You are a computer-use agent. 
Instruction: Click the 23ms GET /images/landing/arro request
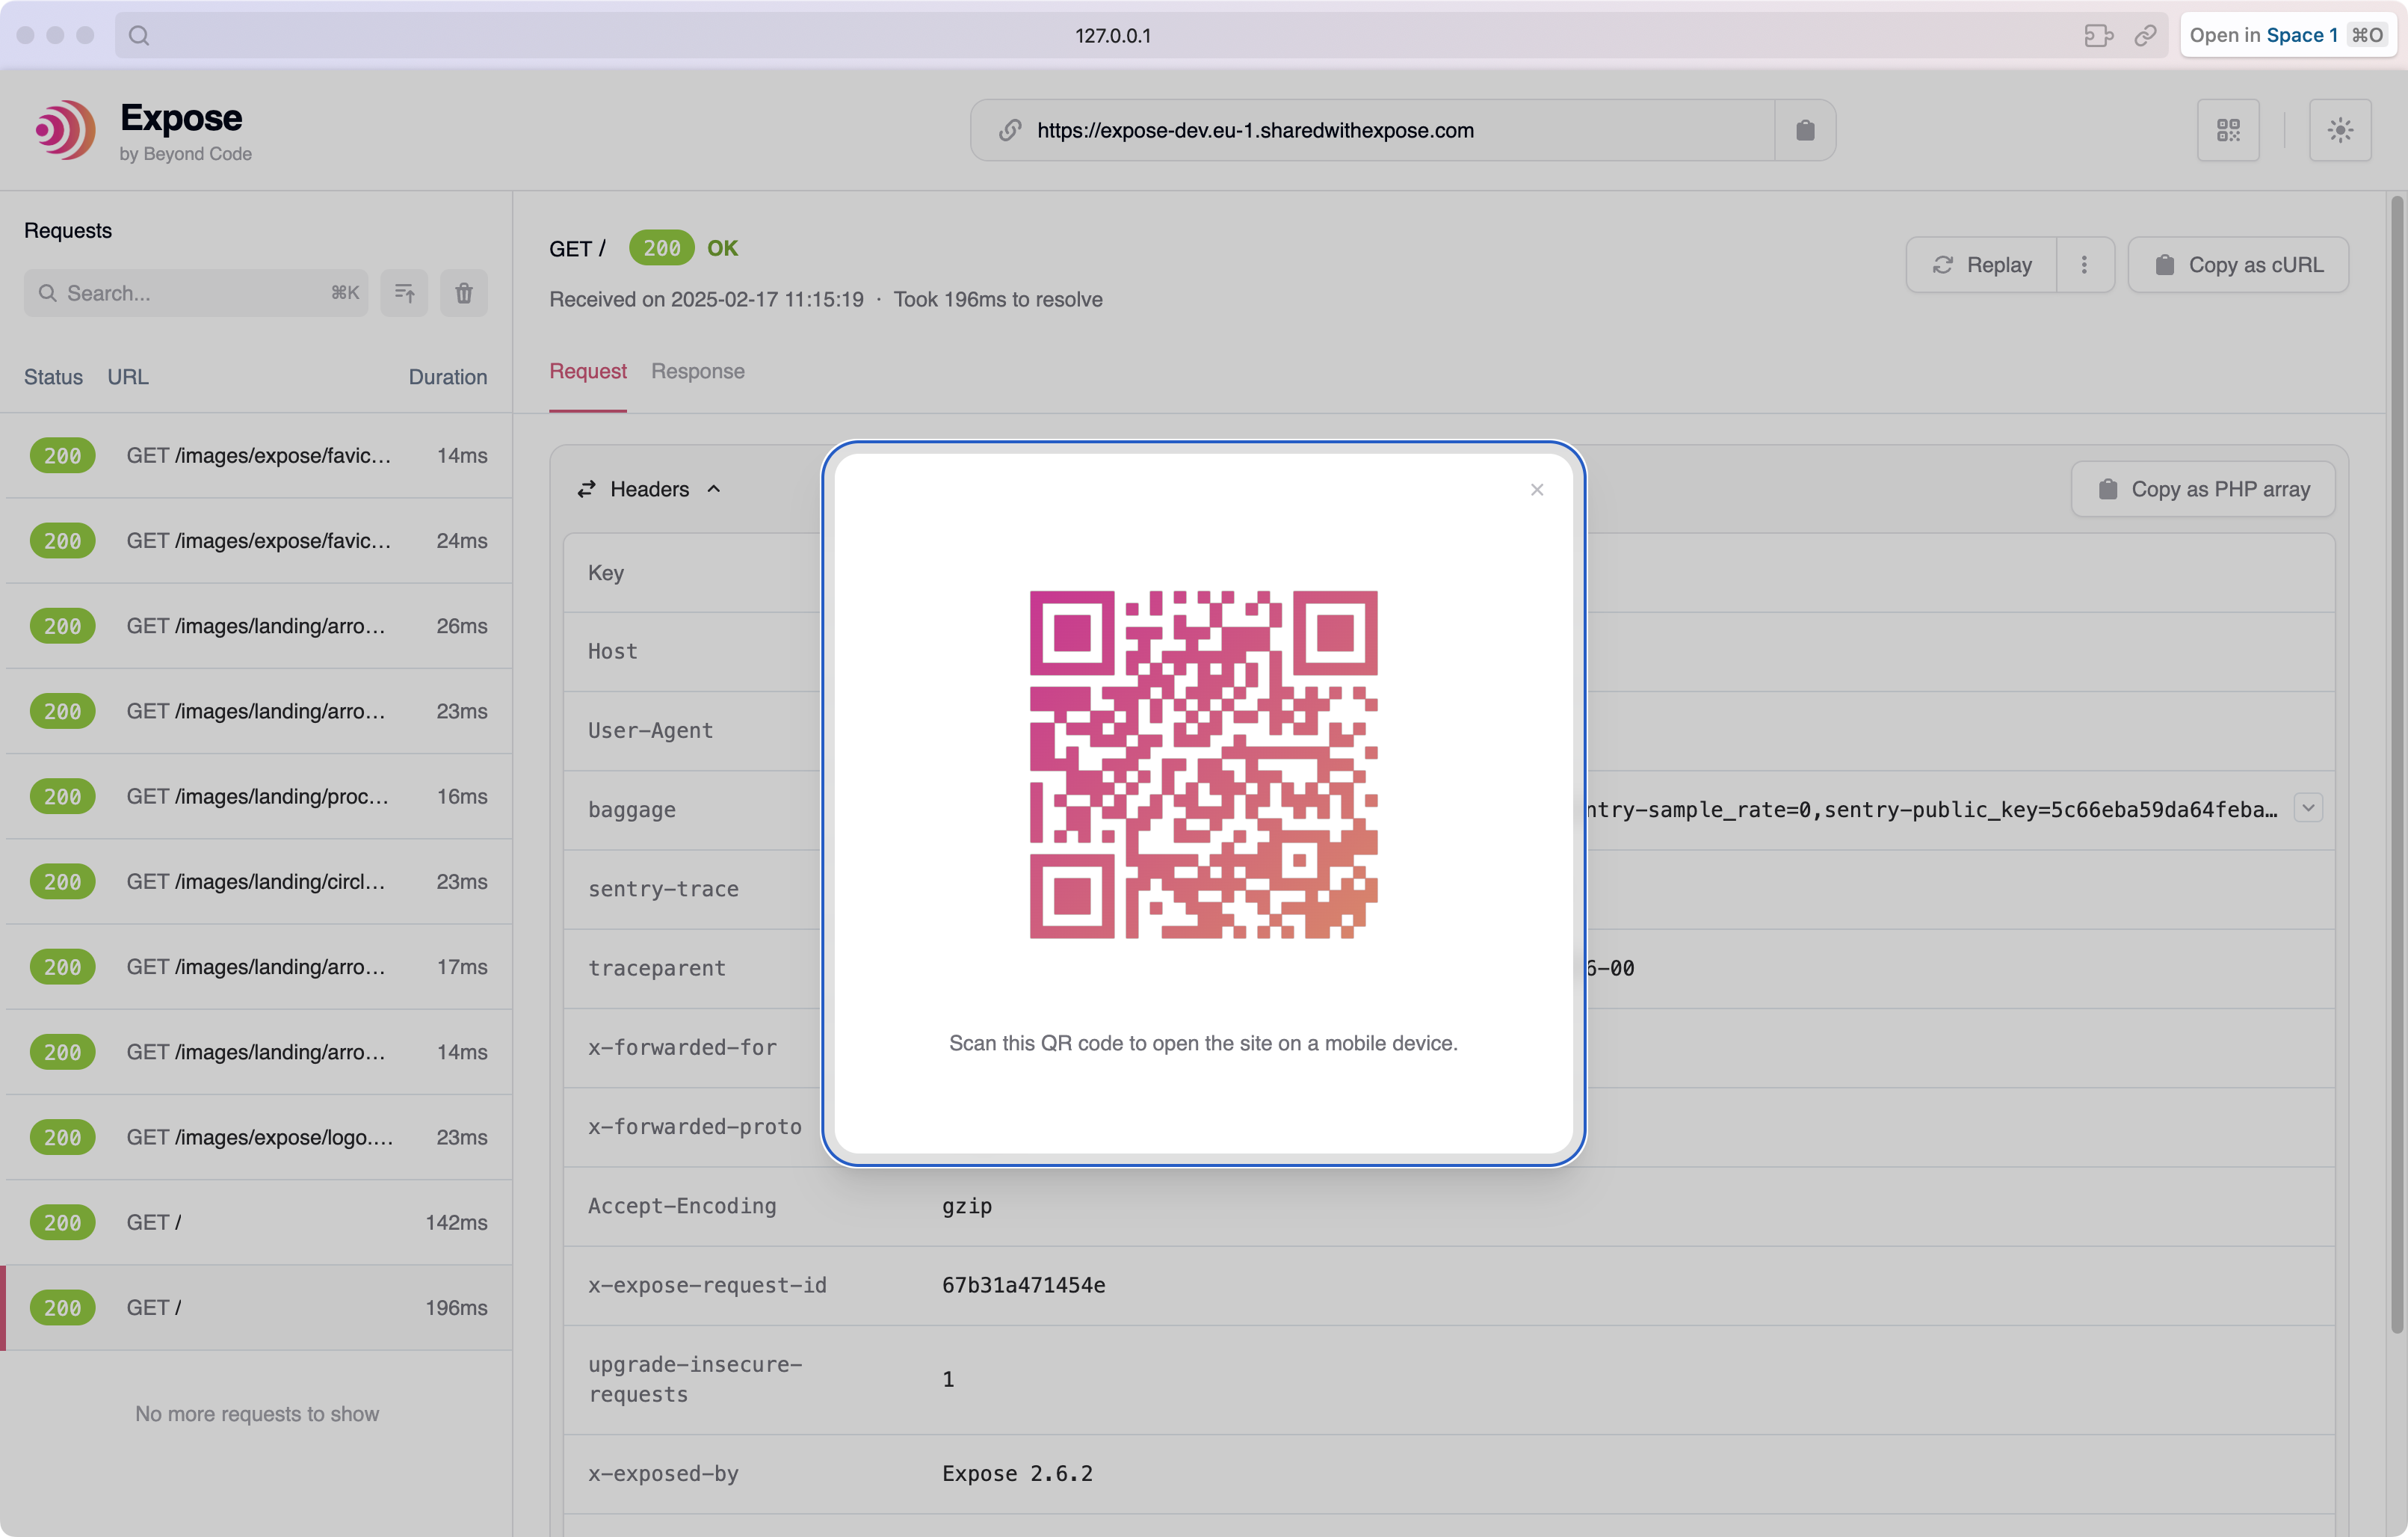coord(256,711)
